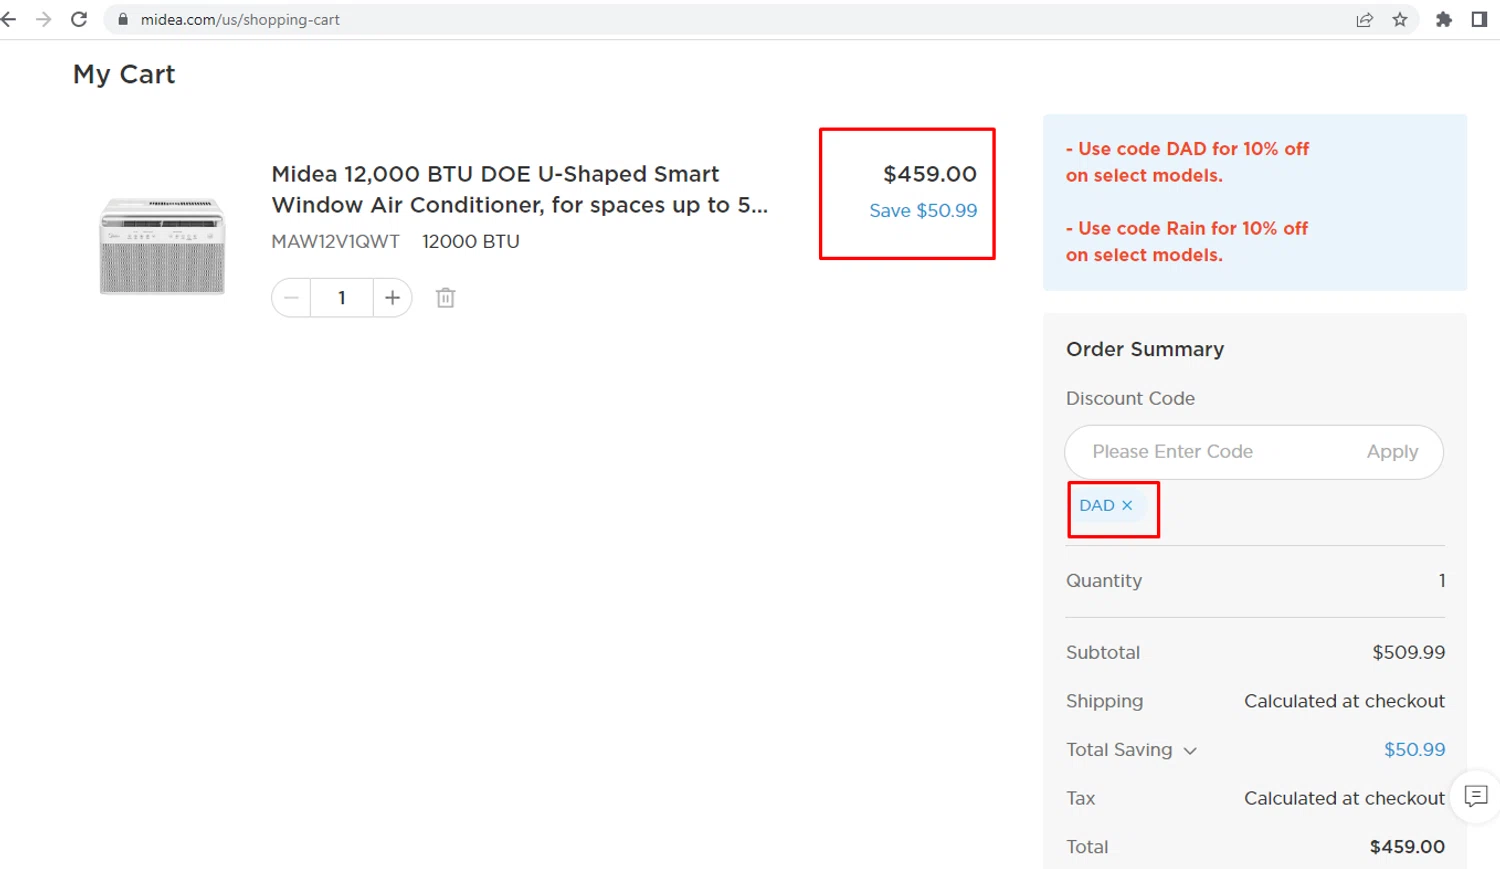Open the Midea 12,000 BTU product title
Screen dimensions: 1500x869
click(x=519, y=189)
